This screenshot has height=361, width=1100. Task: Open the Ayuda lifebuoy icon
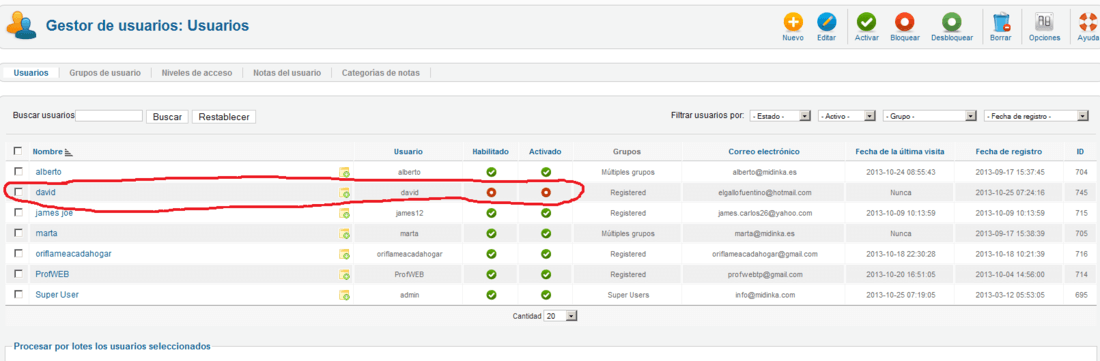[x=1088, y=22]
